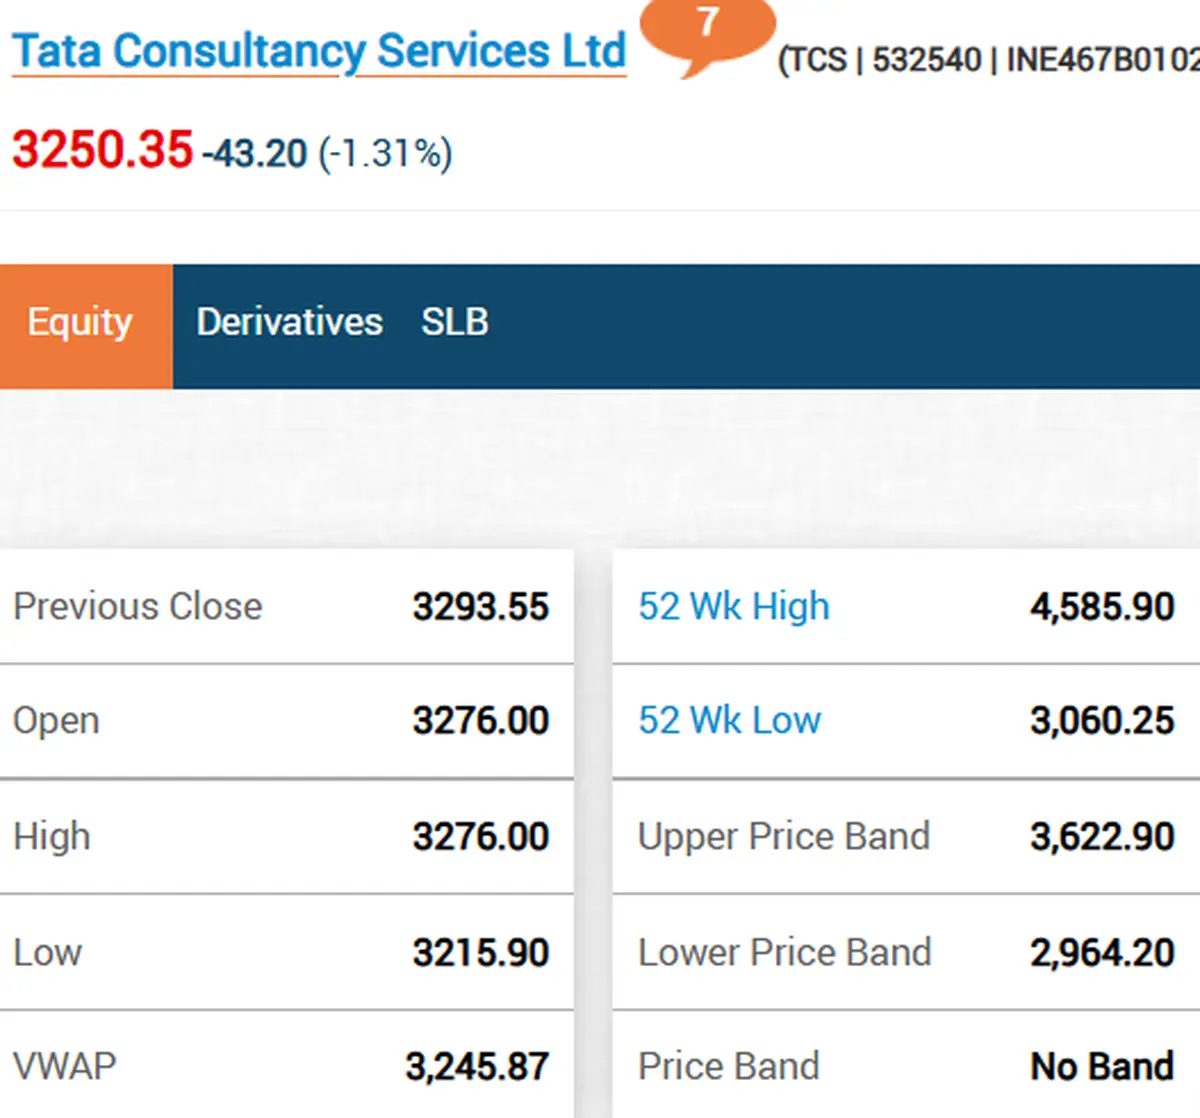The height and width of the screenshot is (1118, 1200).
Task: Click the Low label in left table
Action: click(x=47, y=952)
